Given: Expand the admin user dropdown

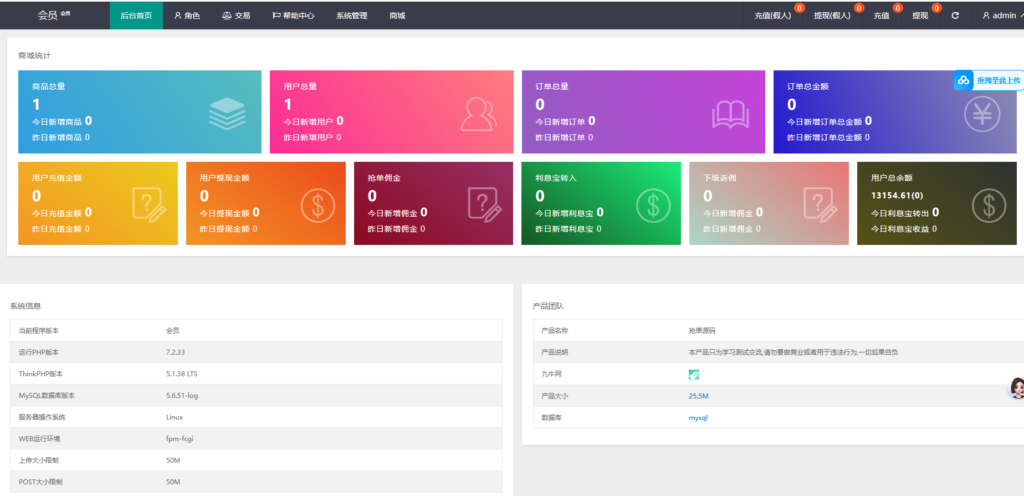Looking at the screenshot, I should (1000, 16).
